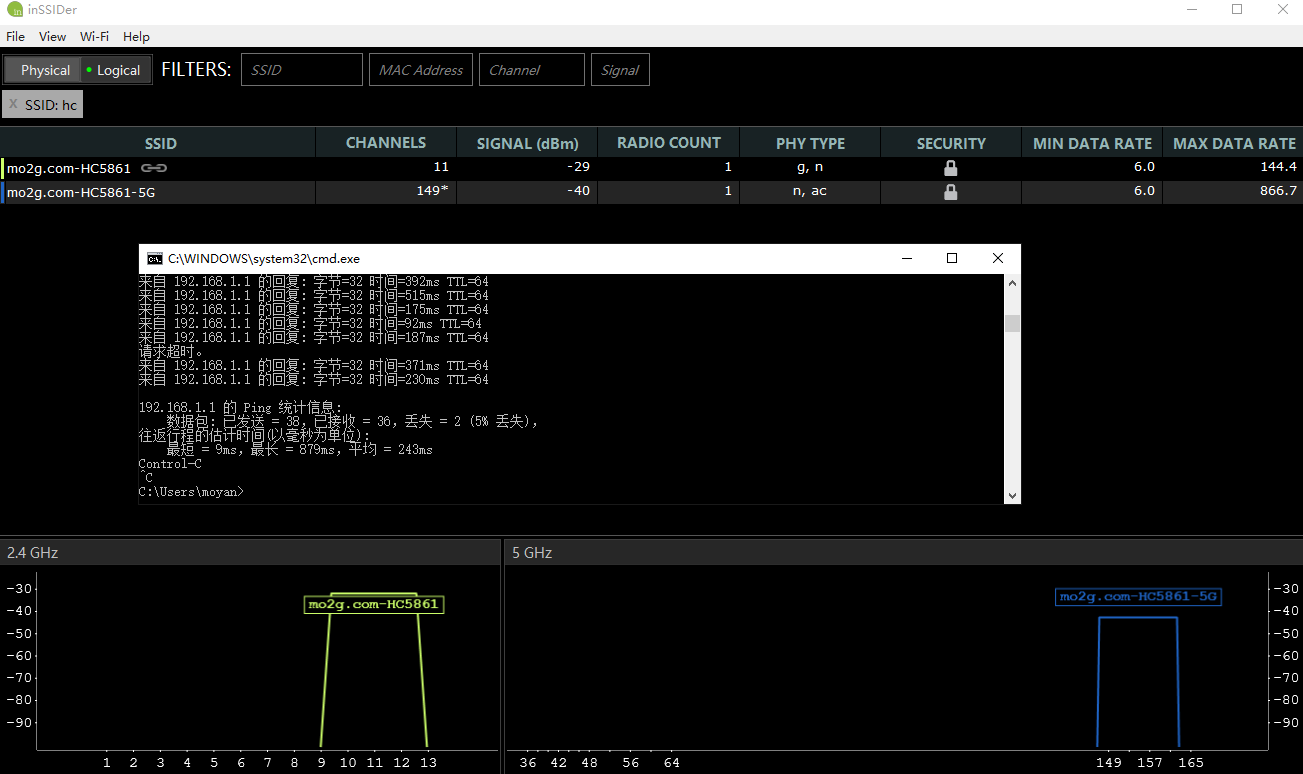
Task: Minimize the cmd.exe window
Action: point(907,258)
